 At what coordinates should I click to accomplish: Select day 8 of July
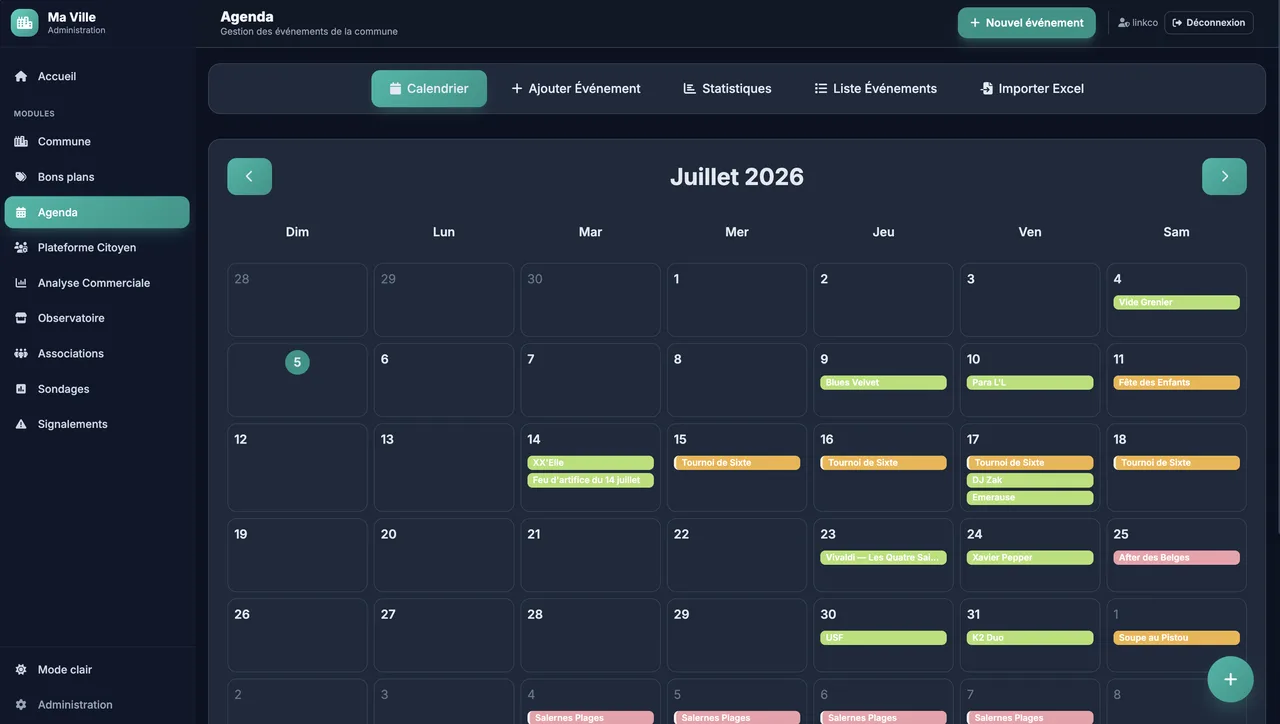pyautogui.click(x=737, y=380)
